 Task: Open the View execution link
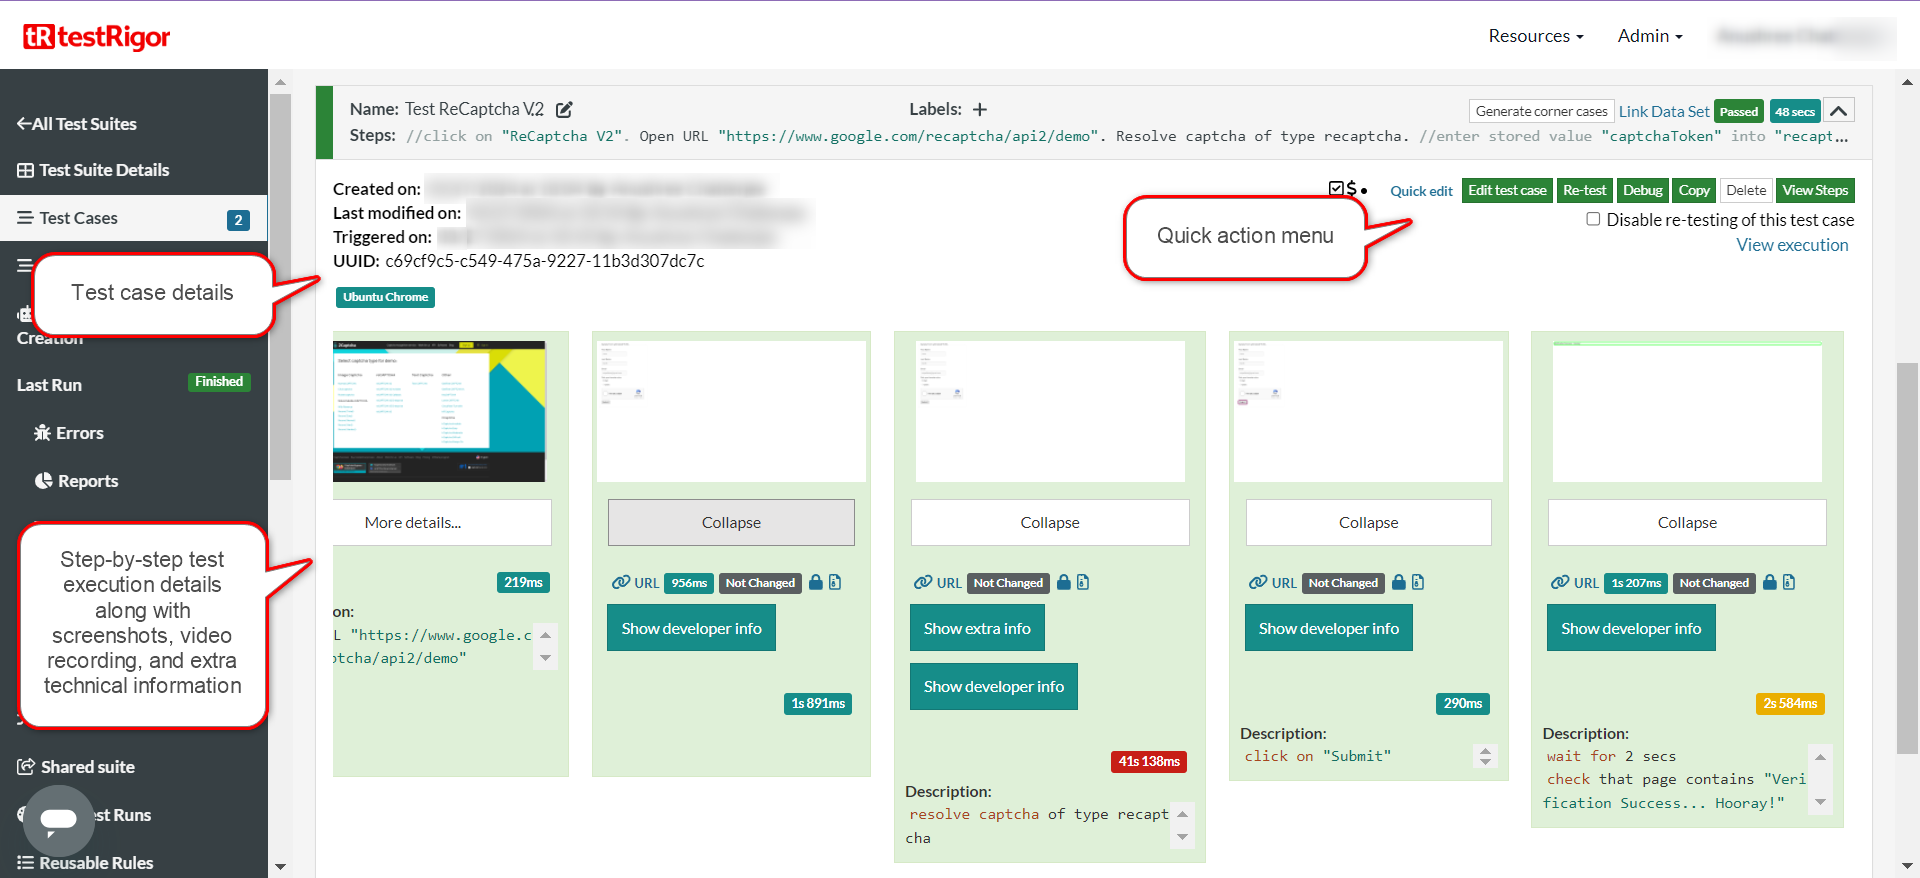(x=1791, y=245)
